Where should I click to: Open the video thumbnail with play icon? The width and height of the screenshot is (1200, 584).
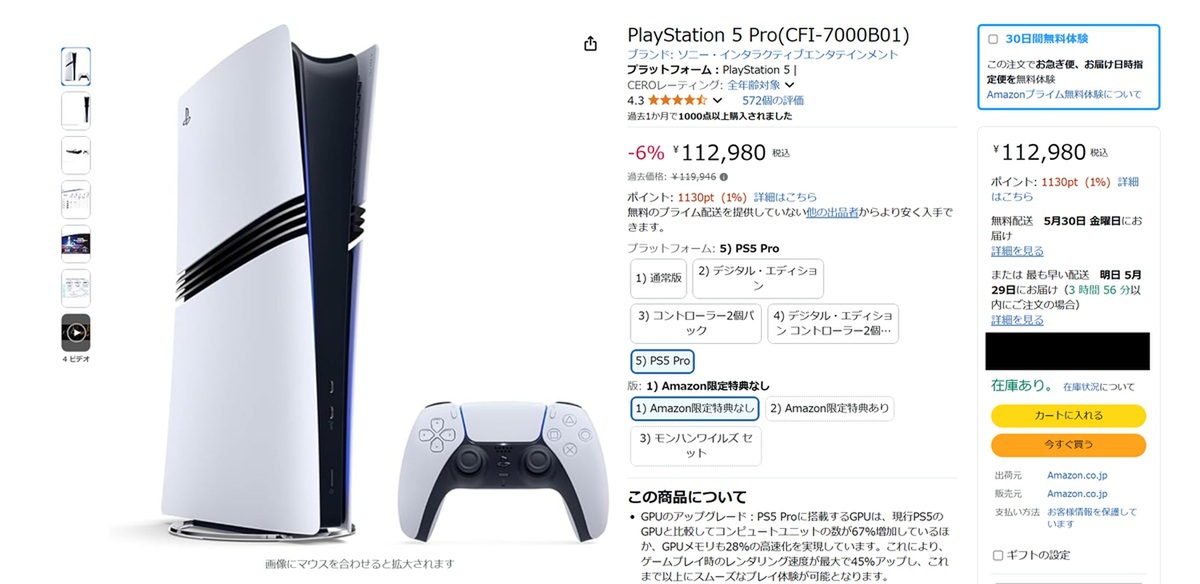pyautogui.click(x=76, y=332)
